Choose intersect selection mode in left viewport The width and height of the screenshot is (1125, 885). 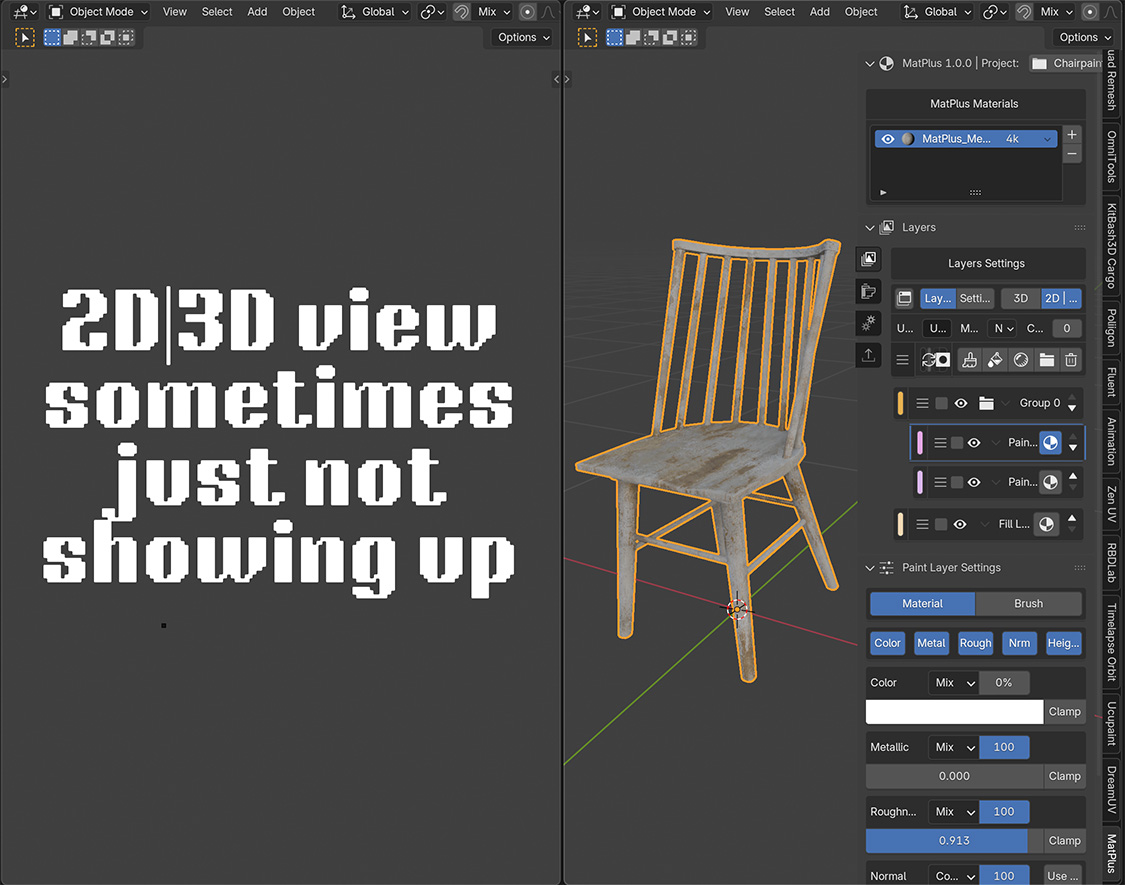(x=126, y=37)
